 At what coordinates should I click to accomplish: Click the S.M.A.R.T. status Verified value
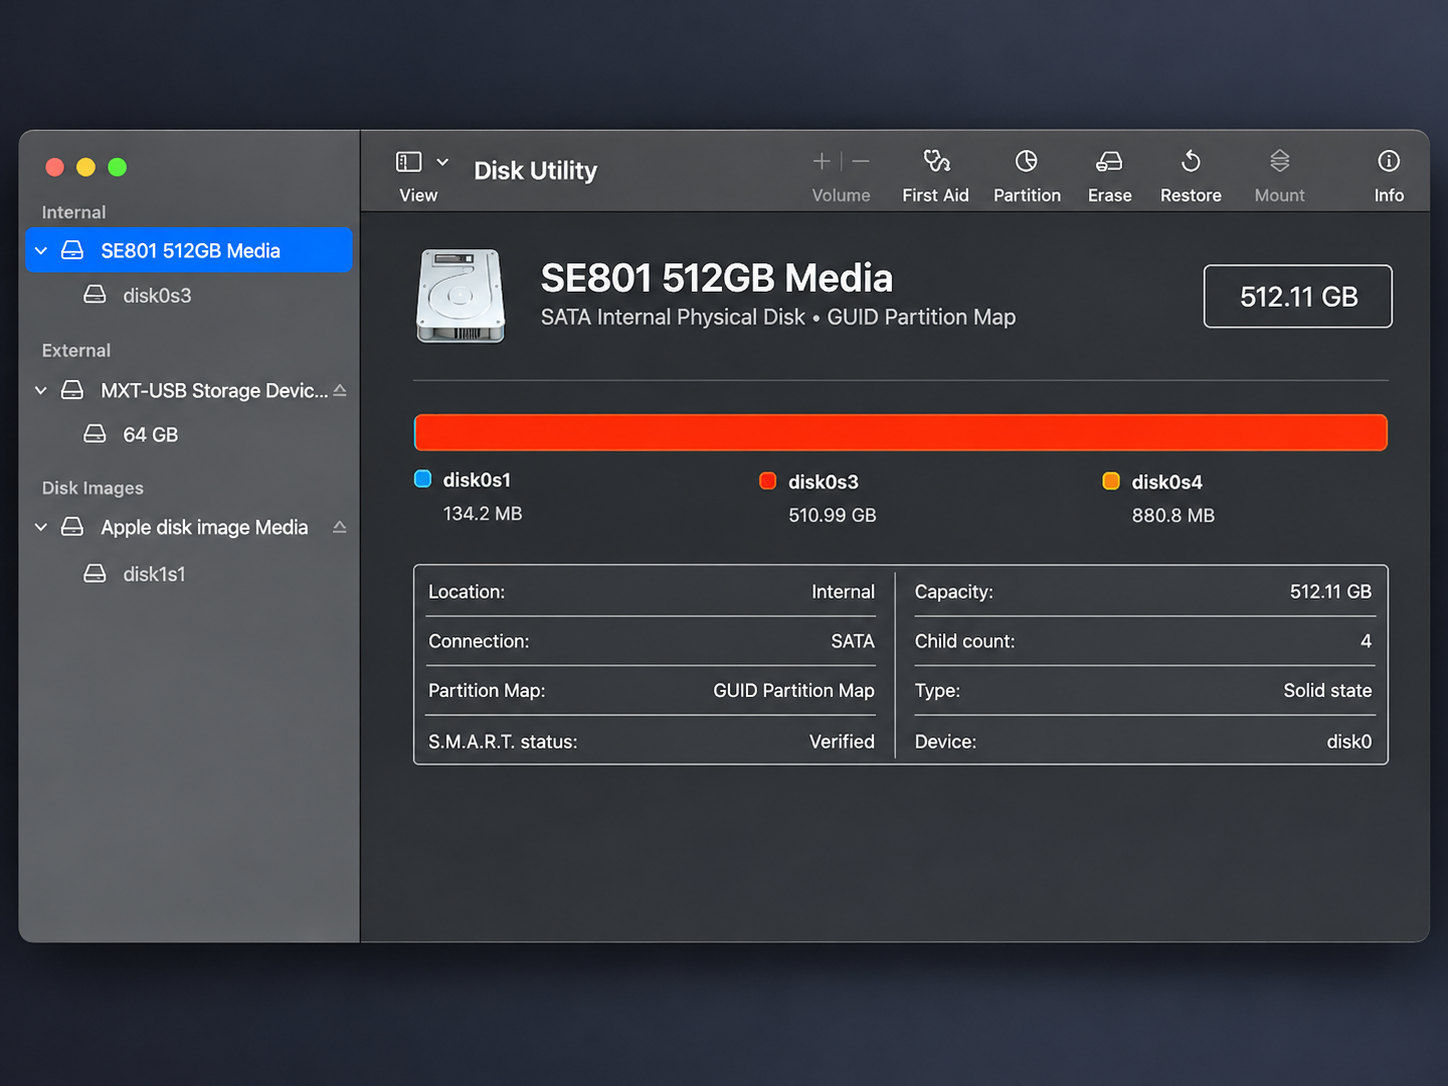pos(842,741)
